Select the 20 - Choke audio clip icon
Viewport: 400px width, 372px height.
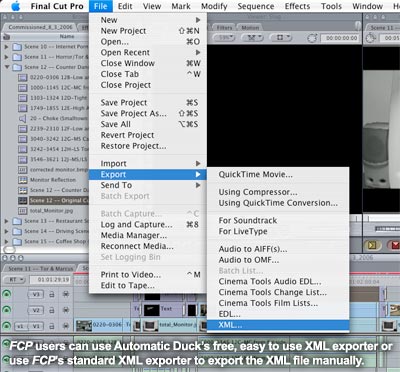22,118
